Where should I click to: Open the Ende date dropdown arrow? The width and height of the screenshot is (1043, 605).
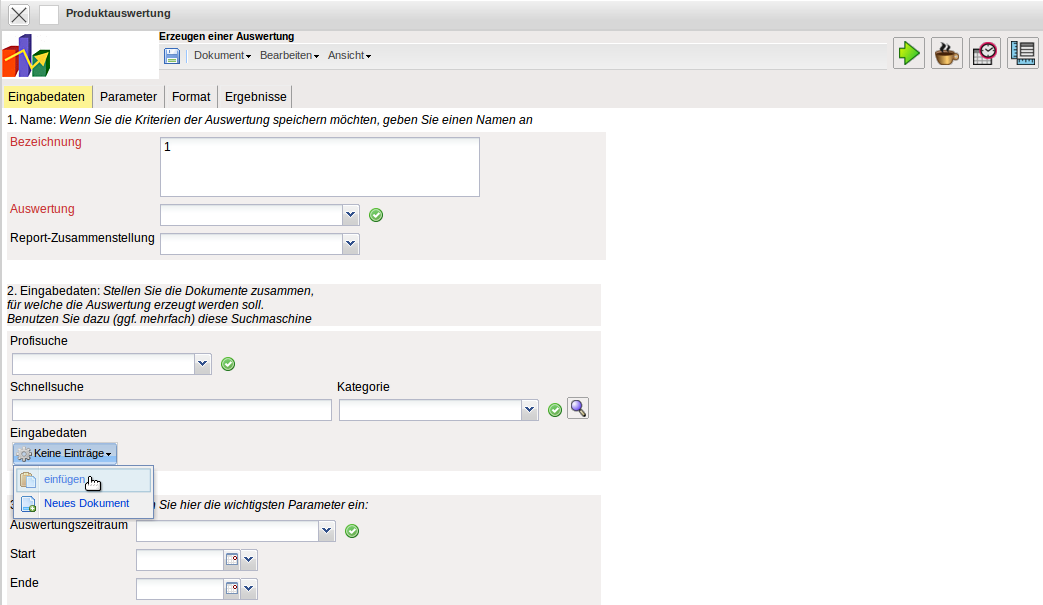(249, 588)
